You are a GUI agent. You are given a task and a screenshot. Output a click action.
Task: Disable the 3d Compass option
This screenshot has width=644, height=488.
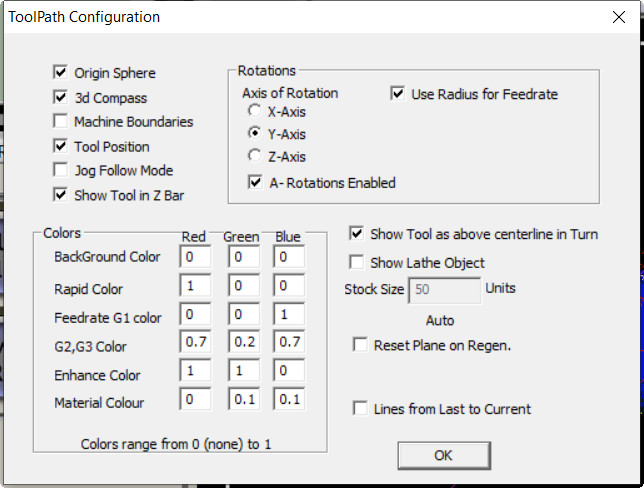[61, 98]
